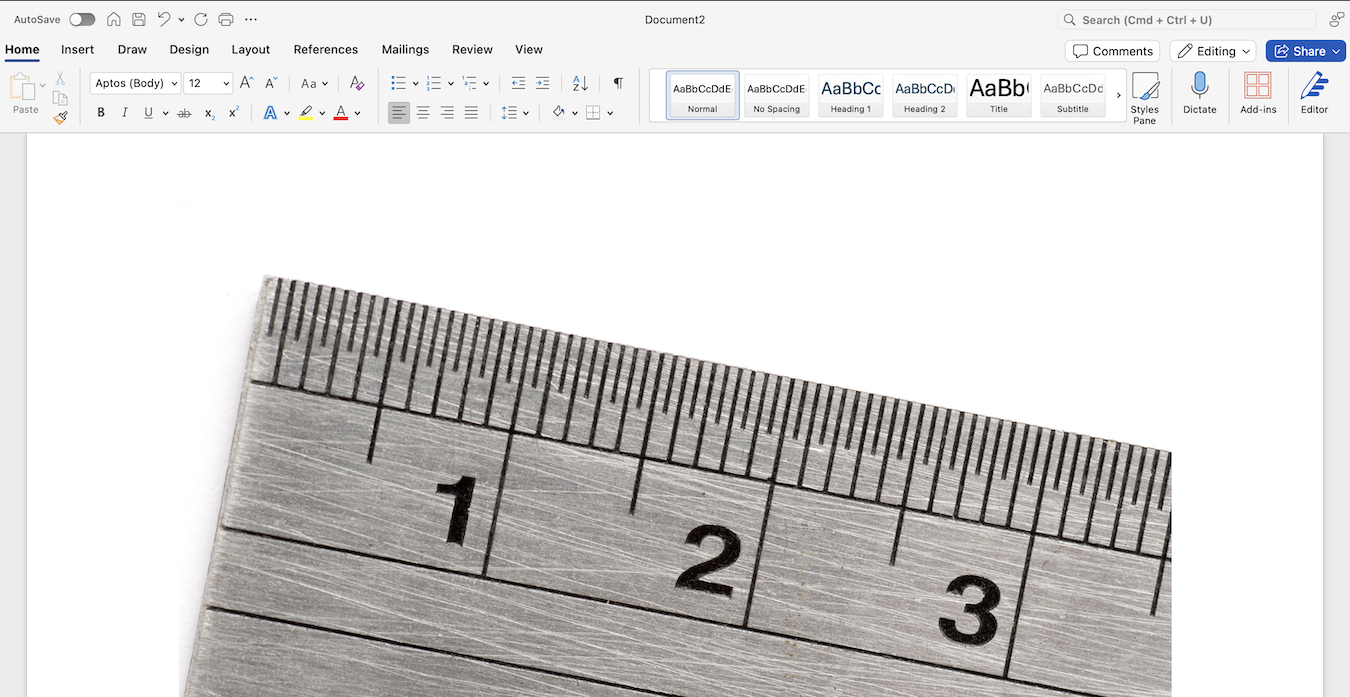1350x697 pixels.
Task: Switch to the Insert tab
Action: [x=78, y=49]
